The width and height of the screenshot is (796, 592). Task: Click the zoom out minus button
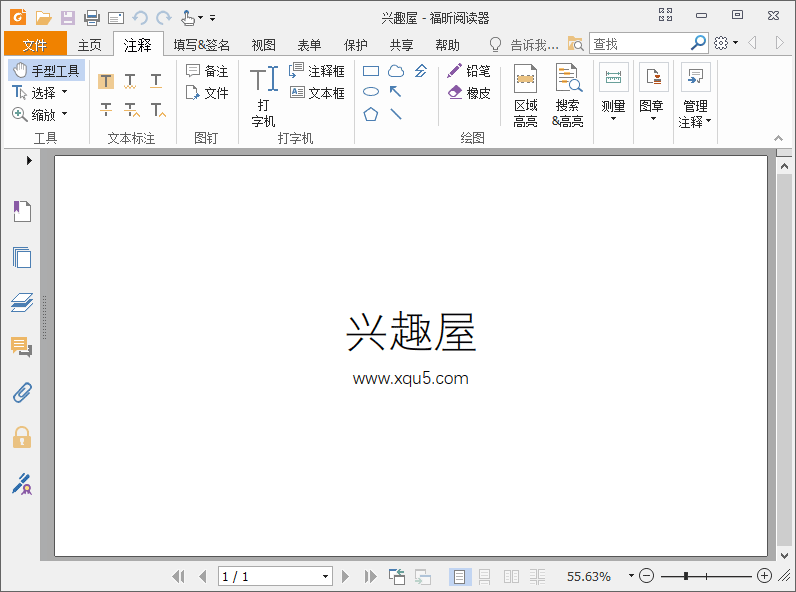646,576
